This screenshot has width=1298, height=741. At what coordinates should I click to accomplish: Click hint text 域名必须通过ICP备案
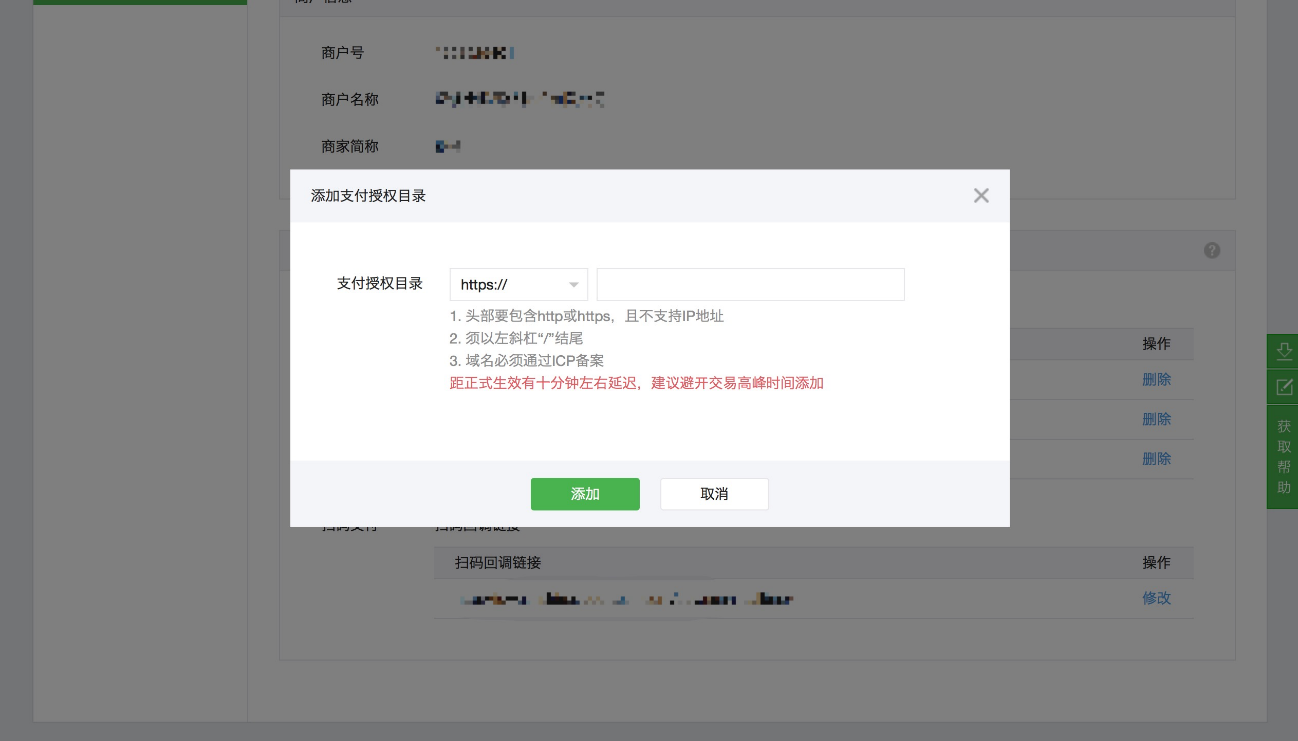pos(527,361)
